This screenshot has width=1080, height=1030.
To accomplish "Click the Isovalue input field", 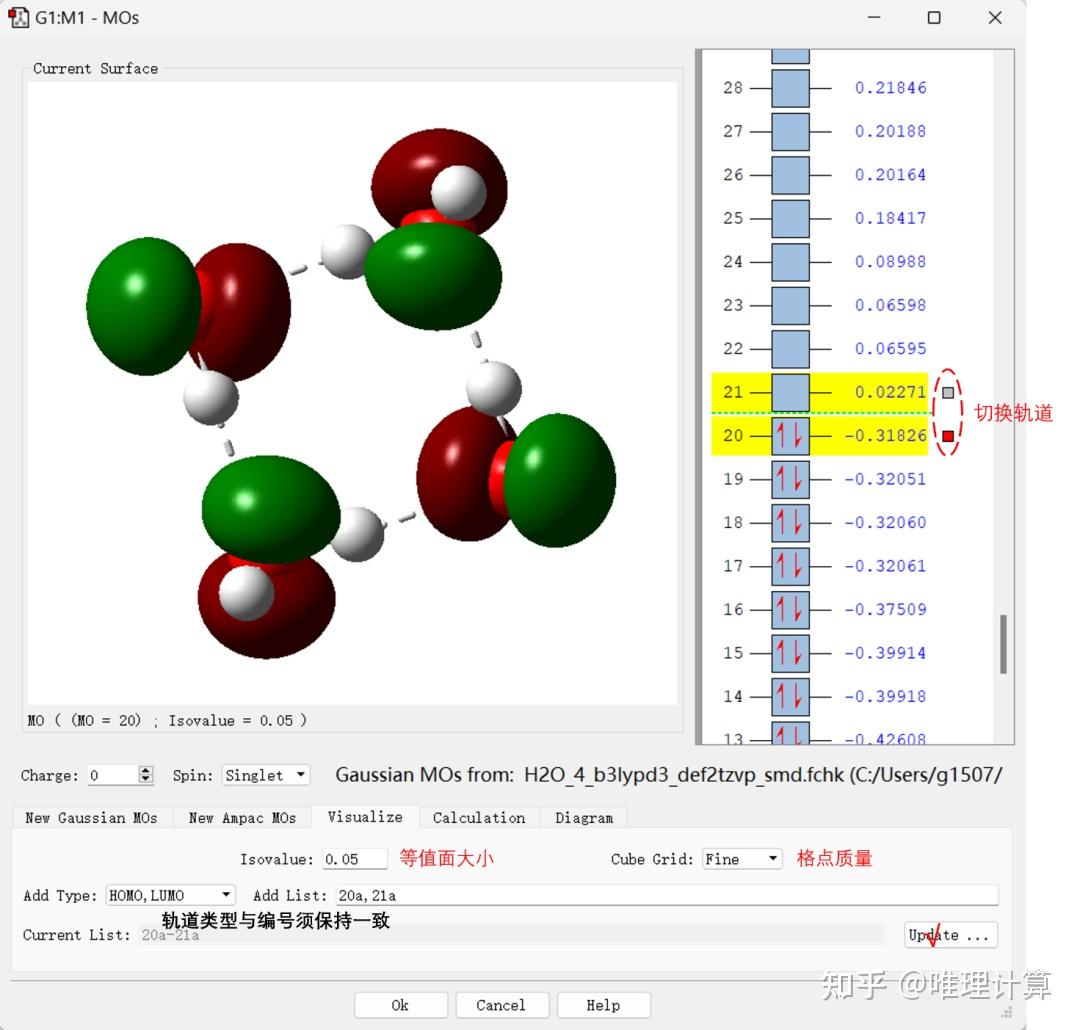I will (354, 859).
